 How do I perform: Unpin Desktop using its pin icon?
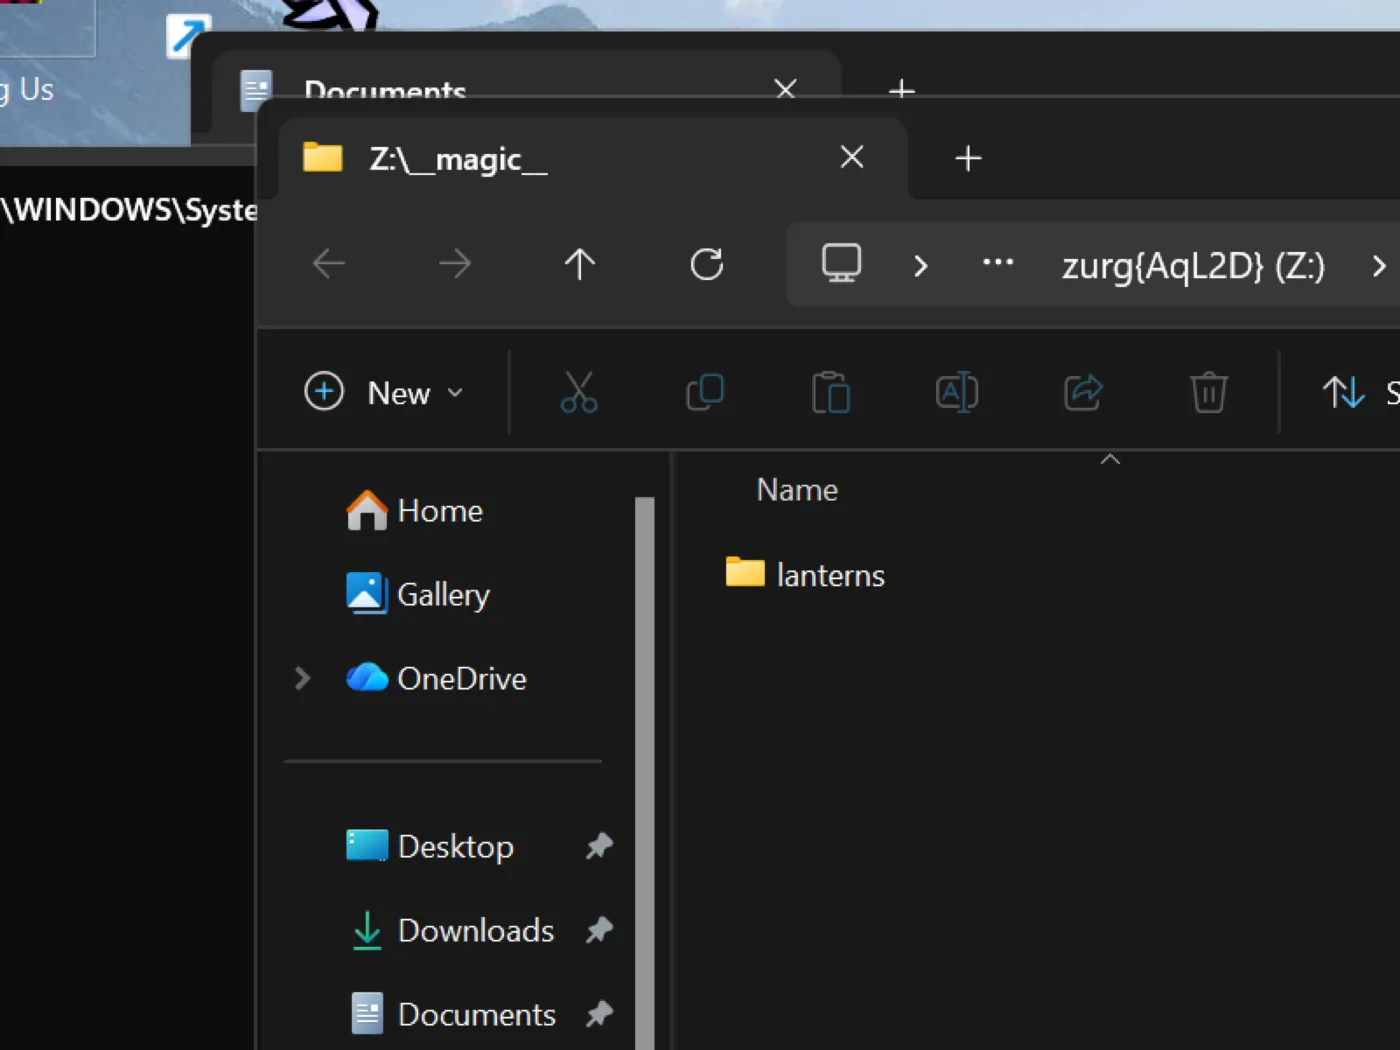tap(599, 846)
